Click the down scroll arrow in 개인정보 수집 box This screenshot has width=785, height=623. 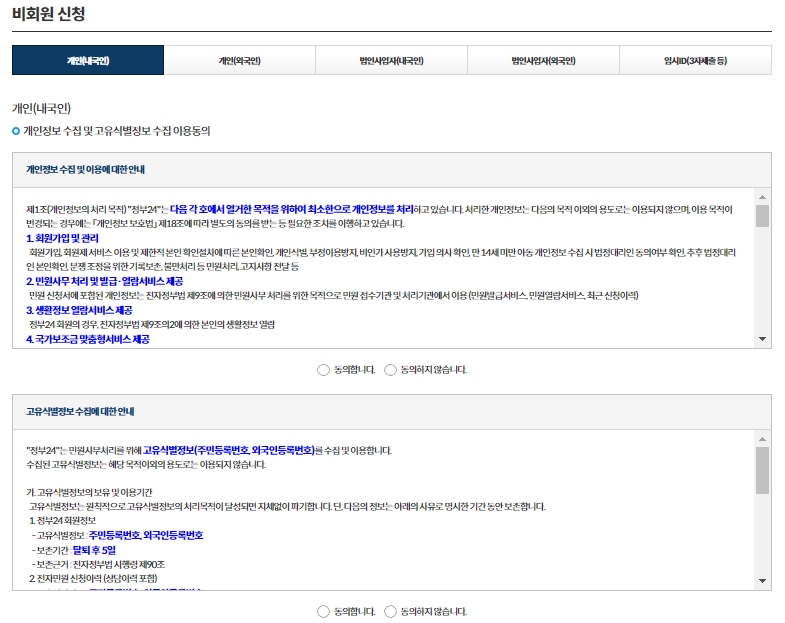[x=762, y=339]
